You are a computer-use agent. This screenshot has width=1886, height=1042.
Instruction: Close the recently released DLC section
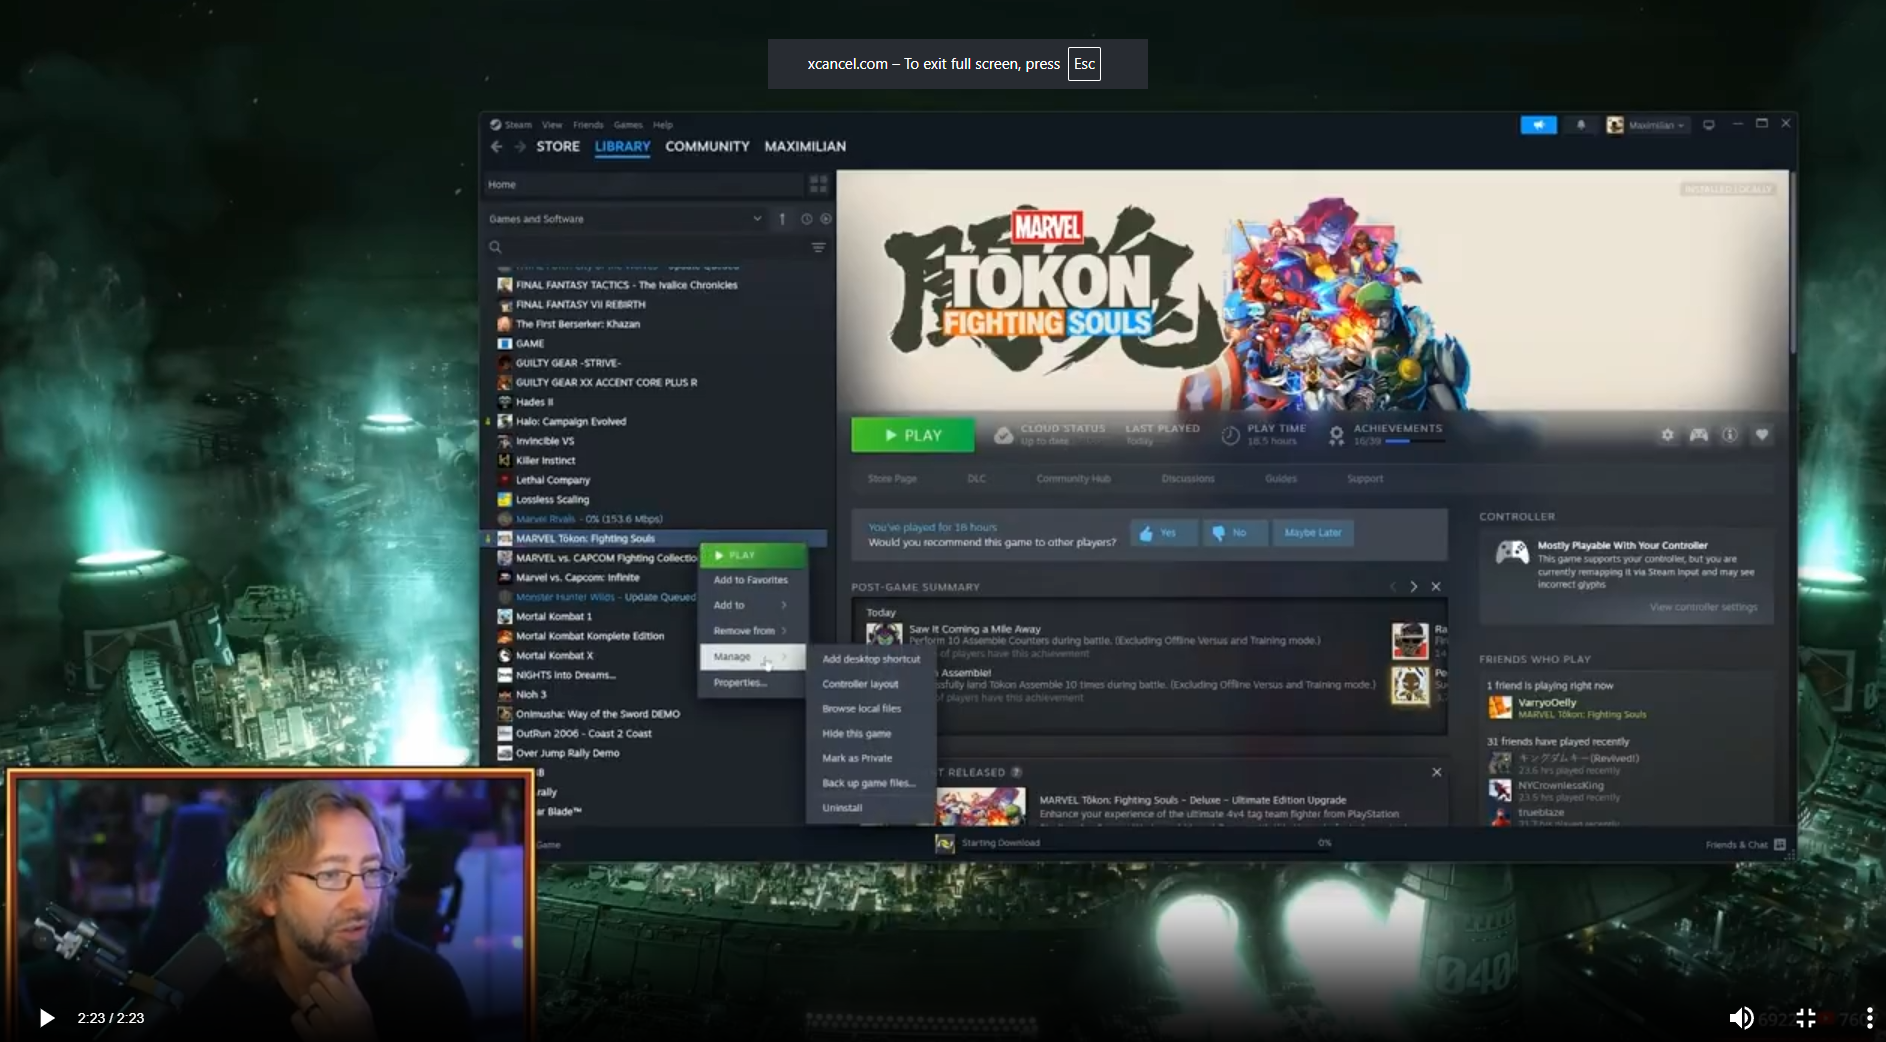pos(1437,772)
